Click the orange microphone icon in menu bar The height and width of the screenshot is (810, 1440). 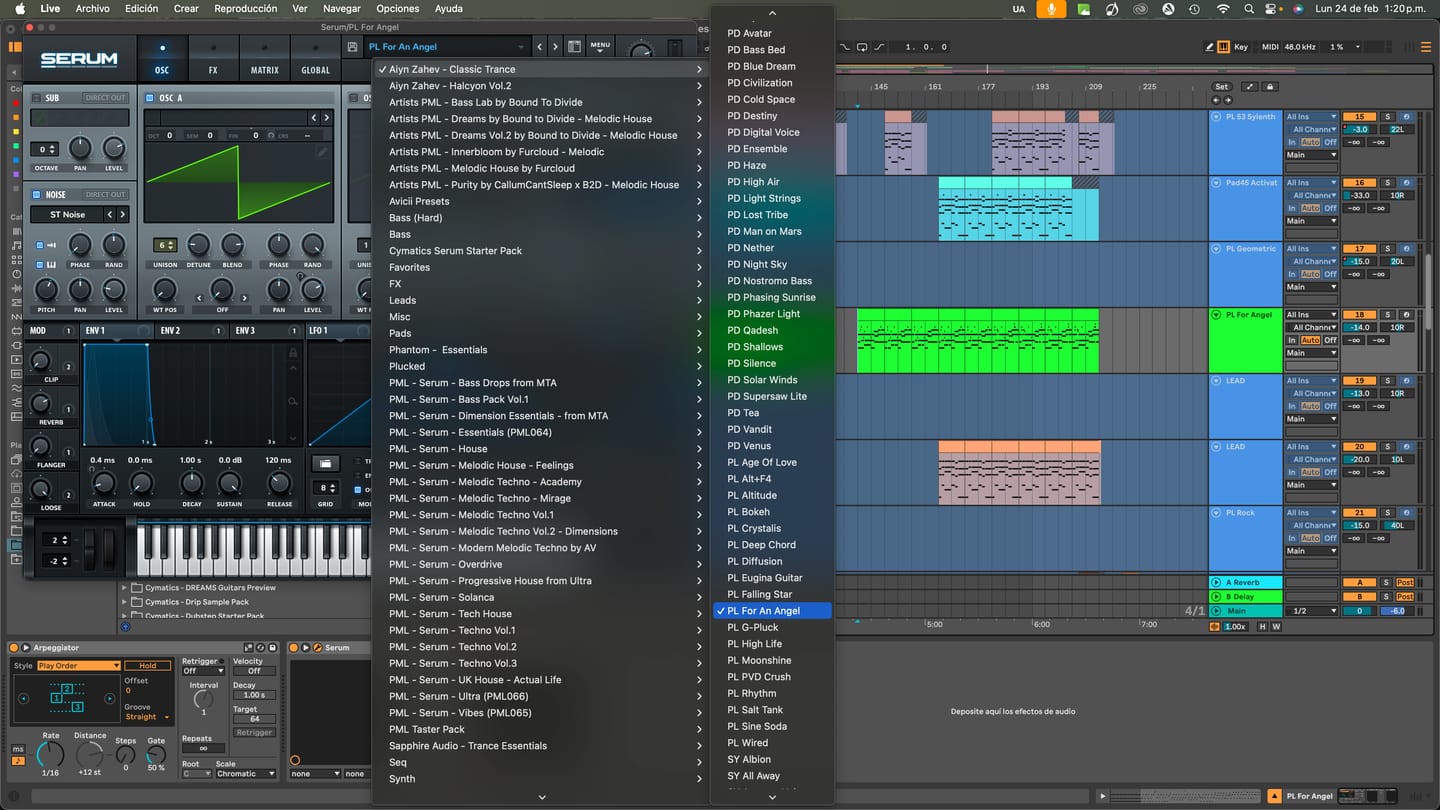pyautogui.click(x=1050, y=8)
